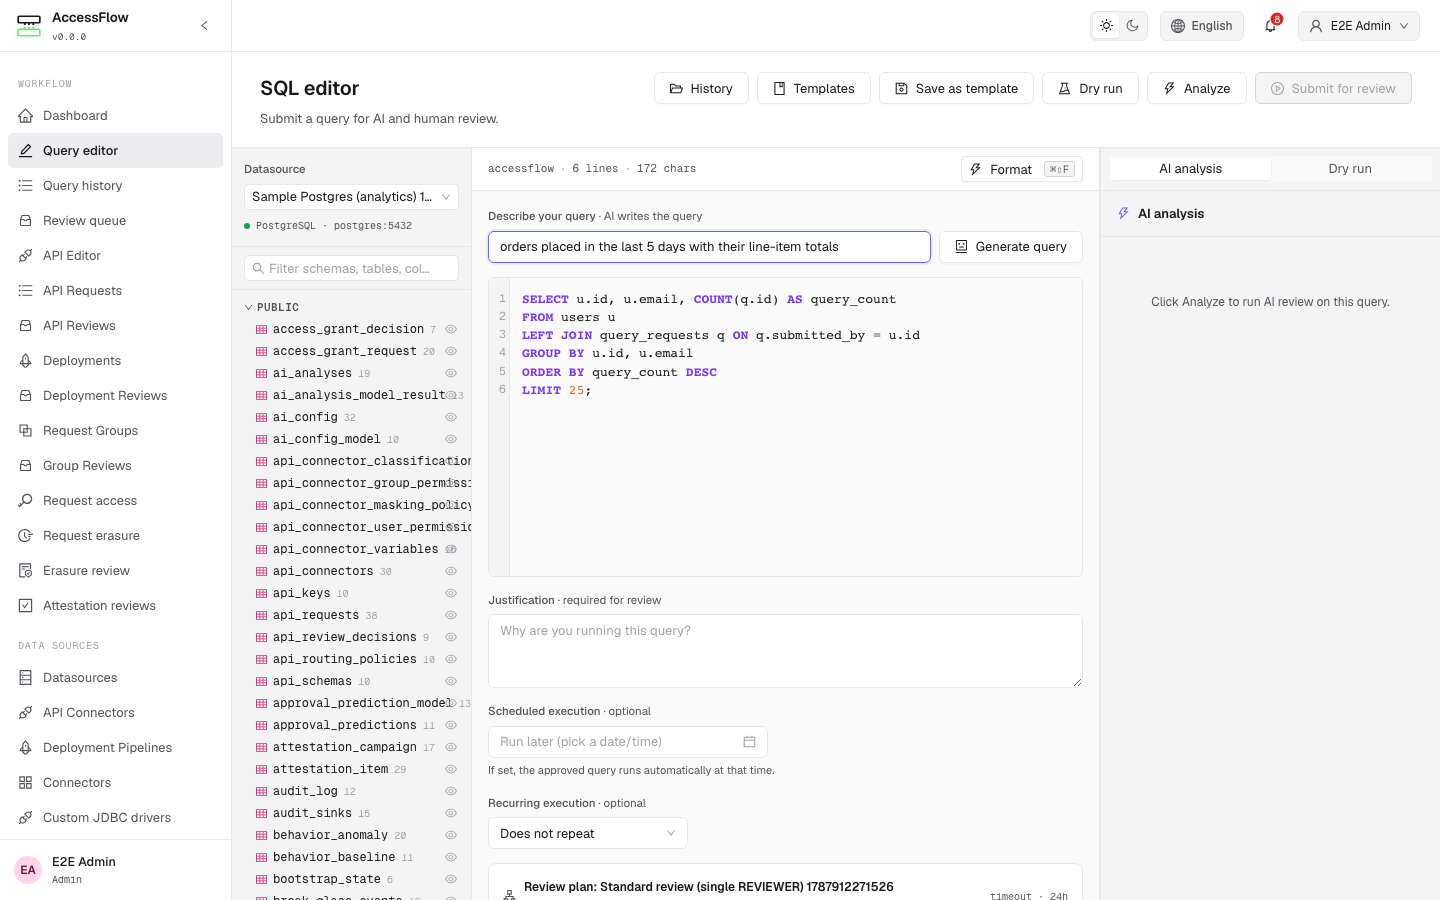1440x900 pixels.
Task: Click the E2E Admin avatar at sidebar bottom
Action: pyautogui.click(x=28, y=870)
